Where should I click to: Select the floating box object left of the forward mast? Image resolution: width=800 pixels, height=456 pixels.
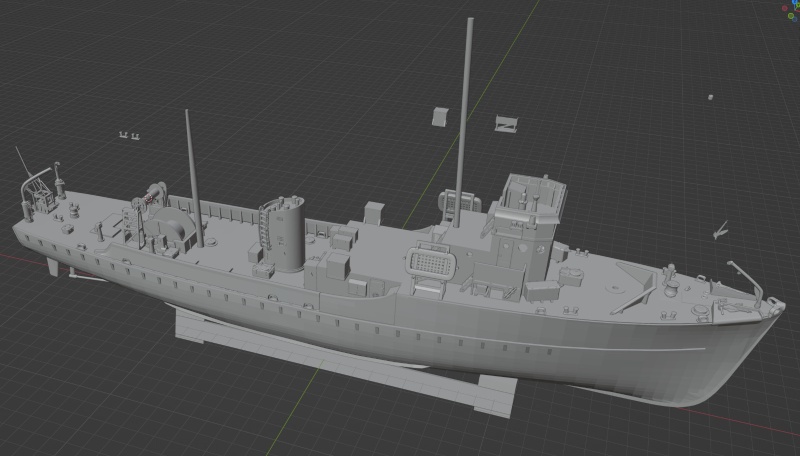click(x=440, y=116)
